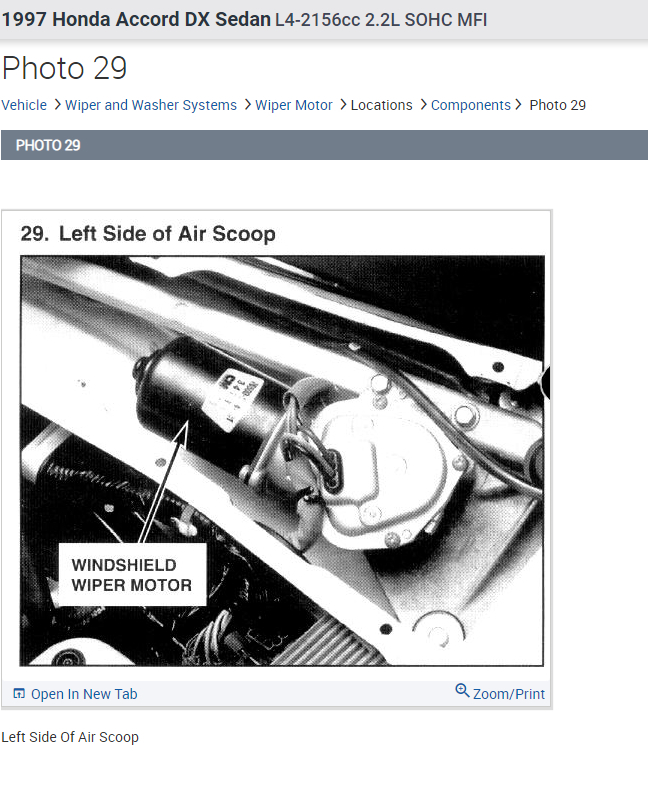Screen dimensions: 648x800
Task: Click the Zoom/Print magnifier icon
Action: pos(462,690)
